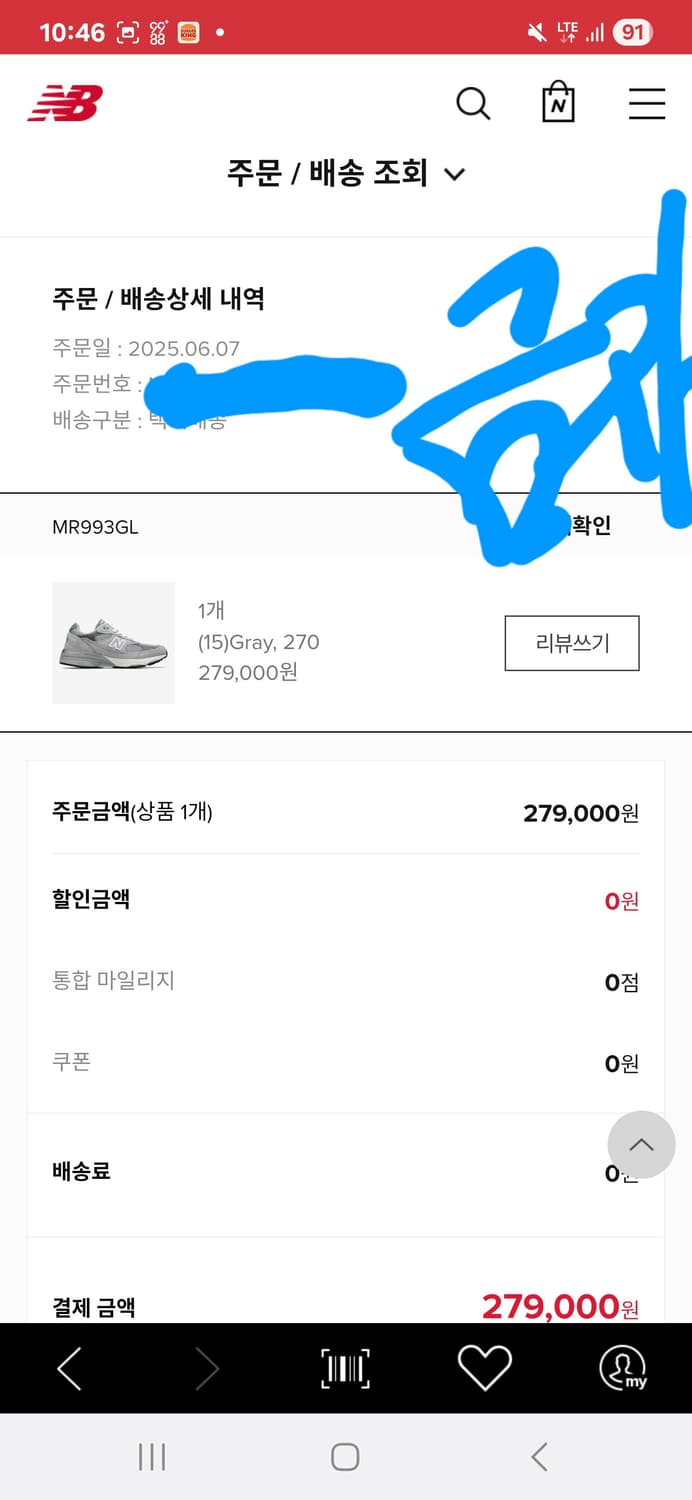692x1500 pixels.
Task: Tap the battery indicator in status bar
Action: point(632,32)
